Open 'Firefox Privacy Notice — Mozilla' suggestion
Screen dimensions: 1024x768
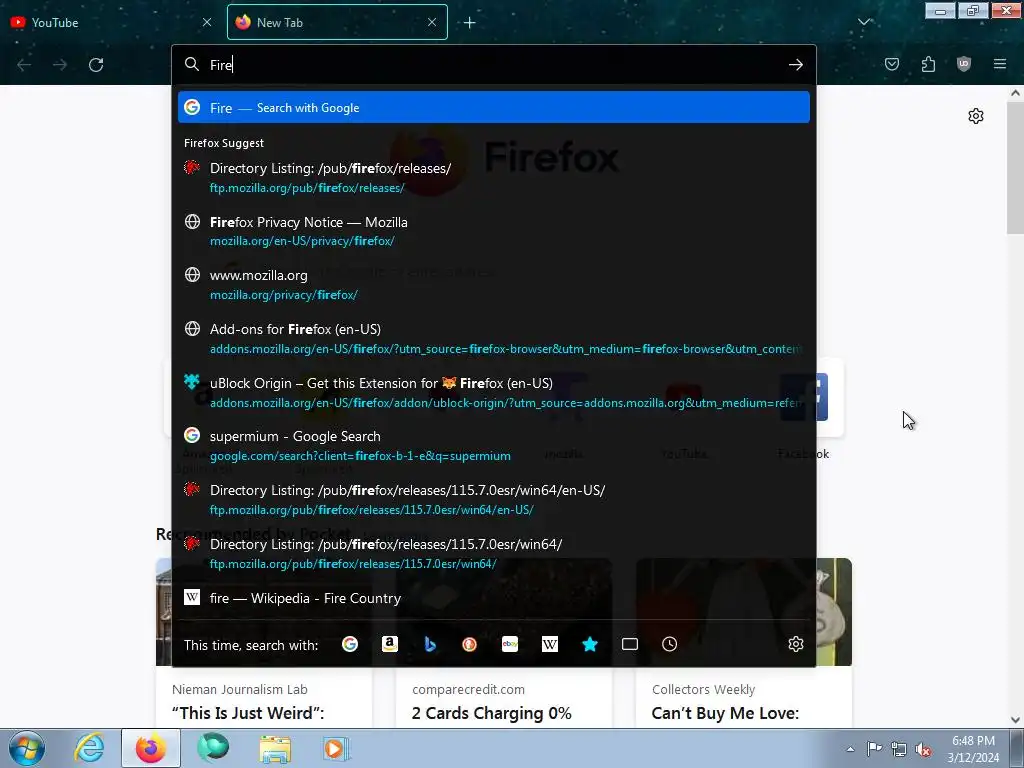point(494,231)
